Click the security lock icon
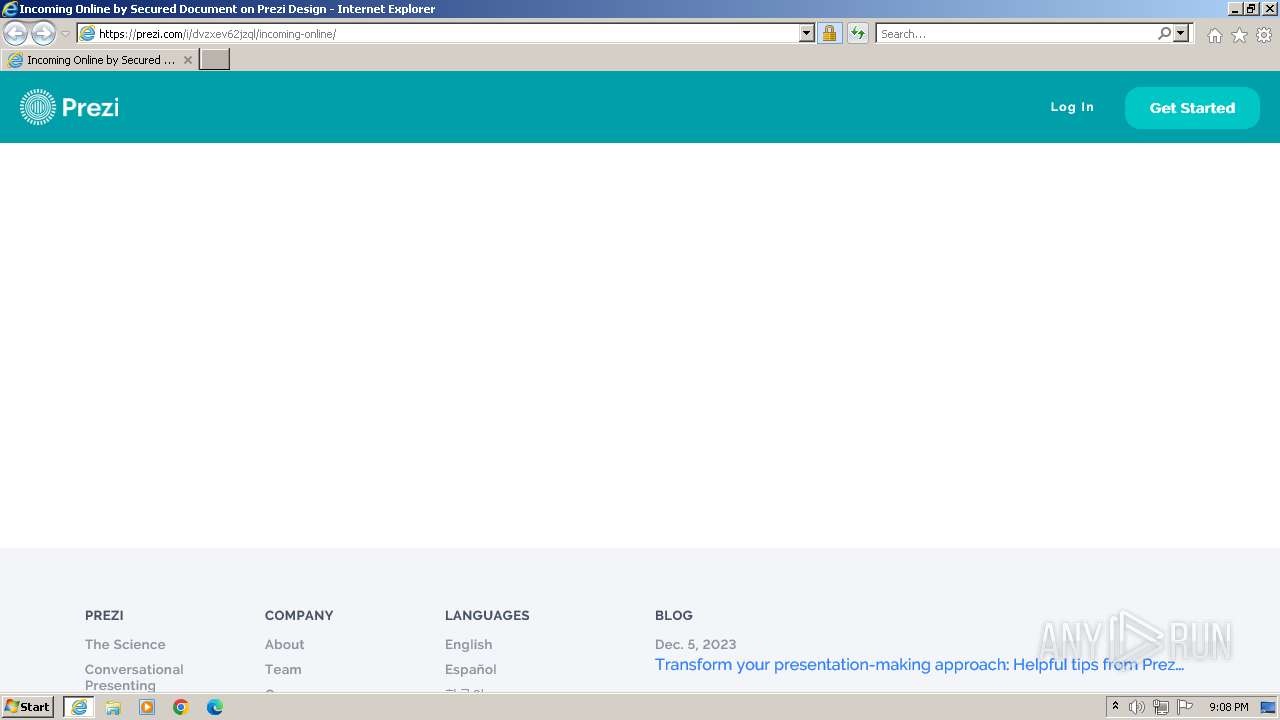The height and width of the screenshot is (720, 1280). (x=829, y=33)
